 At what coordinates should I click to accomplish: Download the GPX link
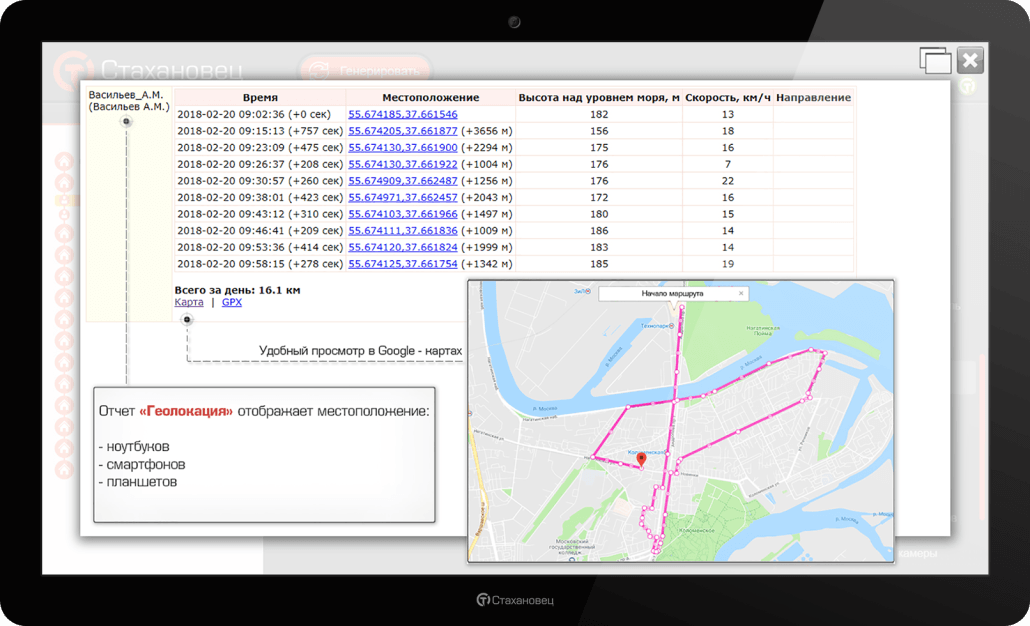[232, 302]
